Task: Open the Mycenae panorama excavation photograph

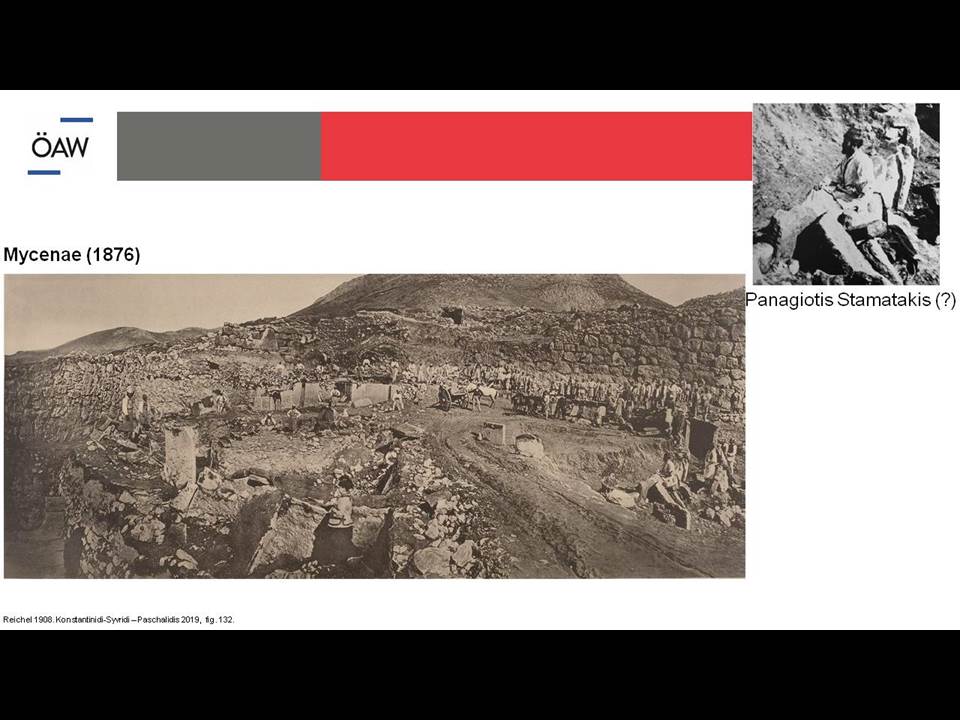Action: coord(375,426)
